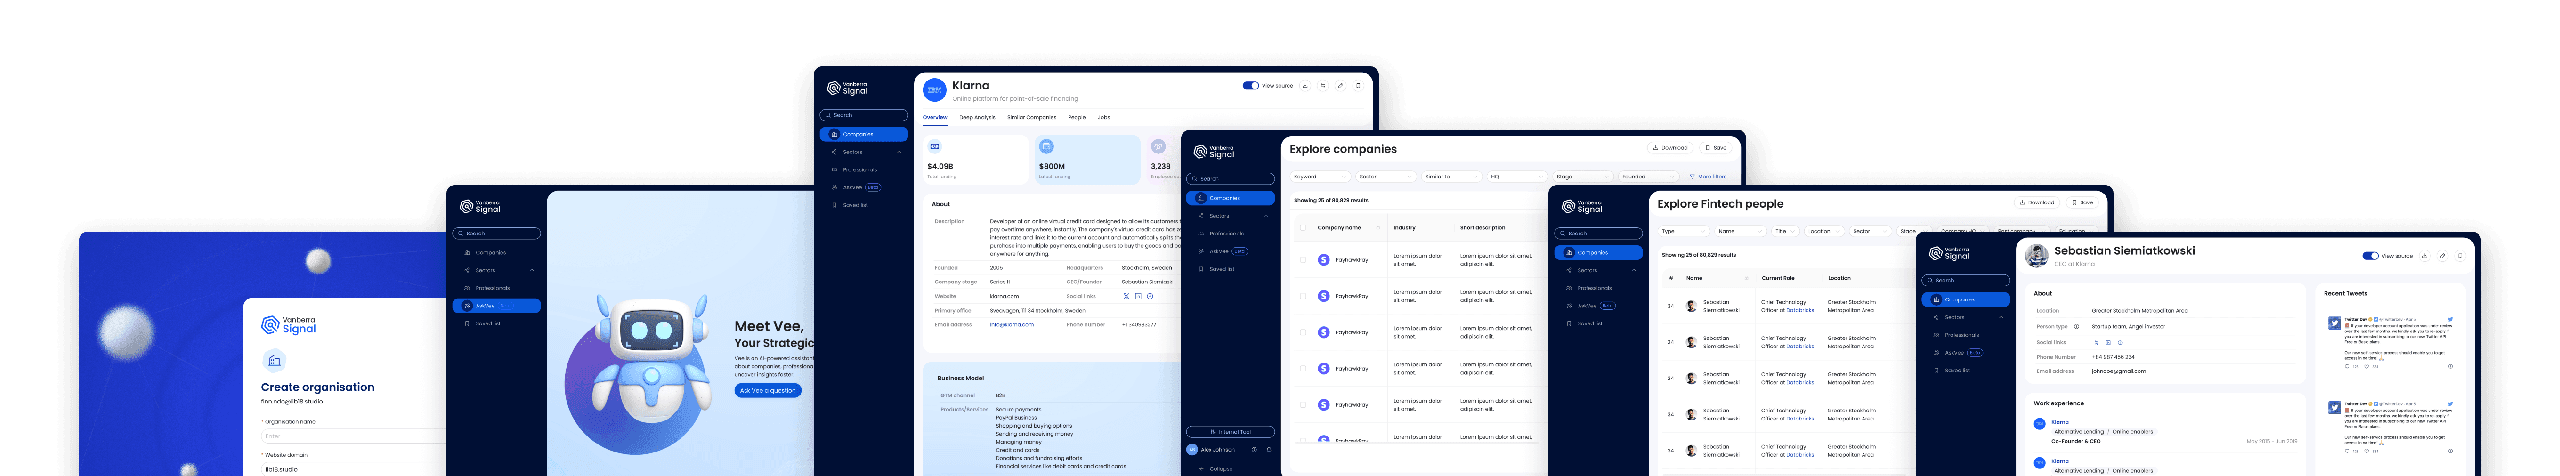Click the Vanberra Signal logo on Create organisation form
The height and width of the screenshot is (476, 2560).
[x=288, y=325]
